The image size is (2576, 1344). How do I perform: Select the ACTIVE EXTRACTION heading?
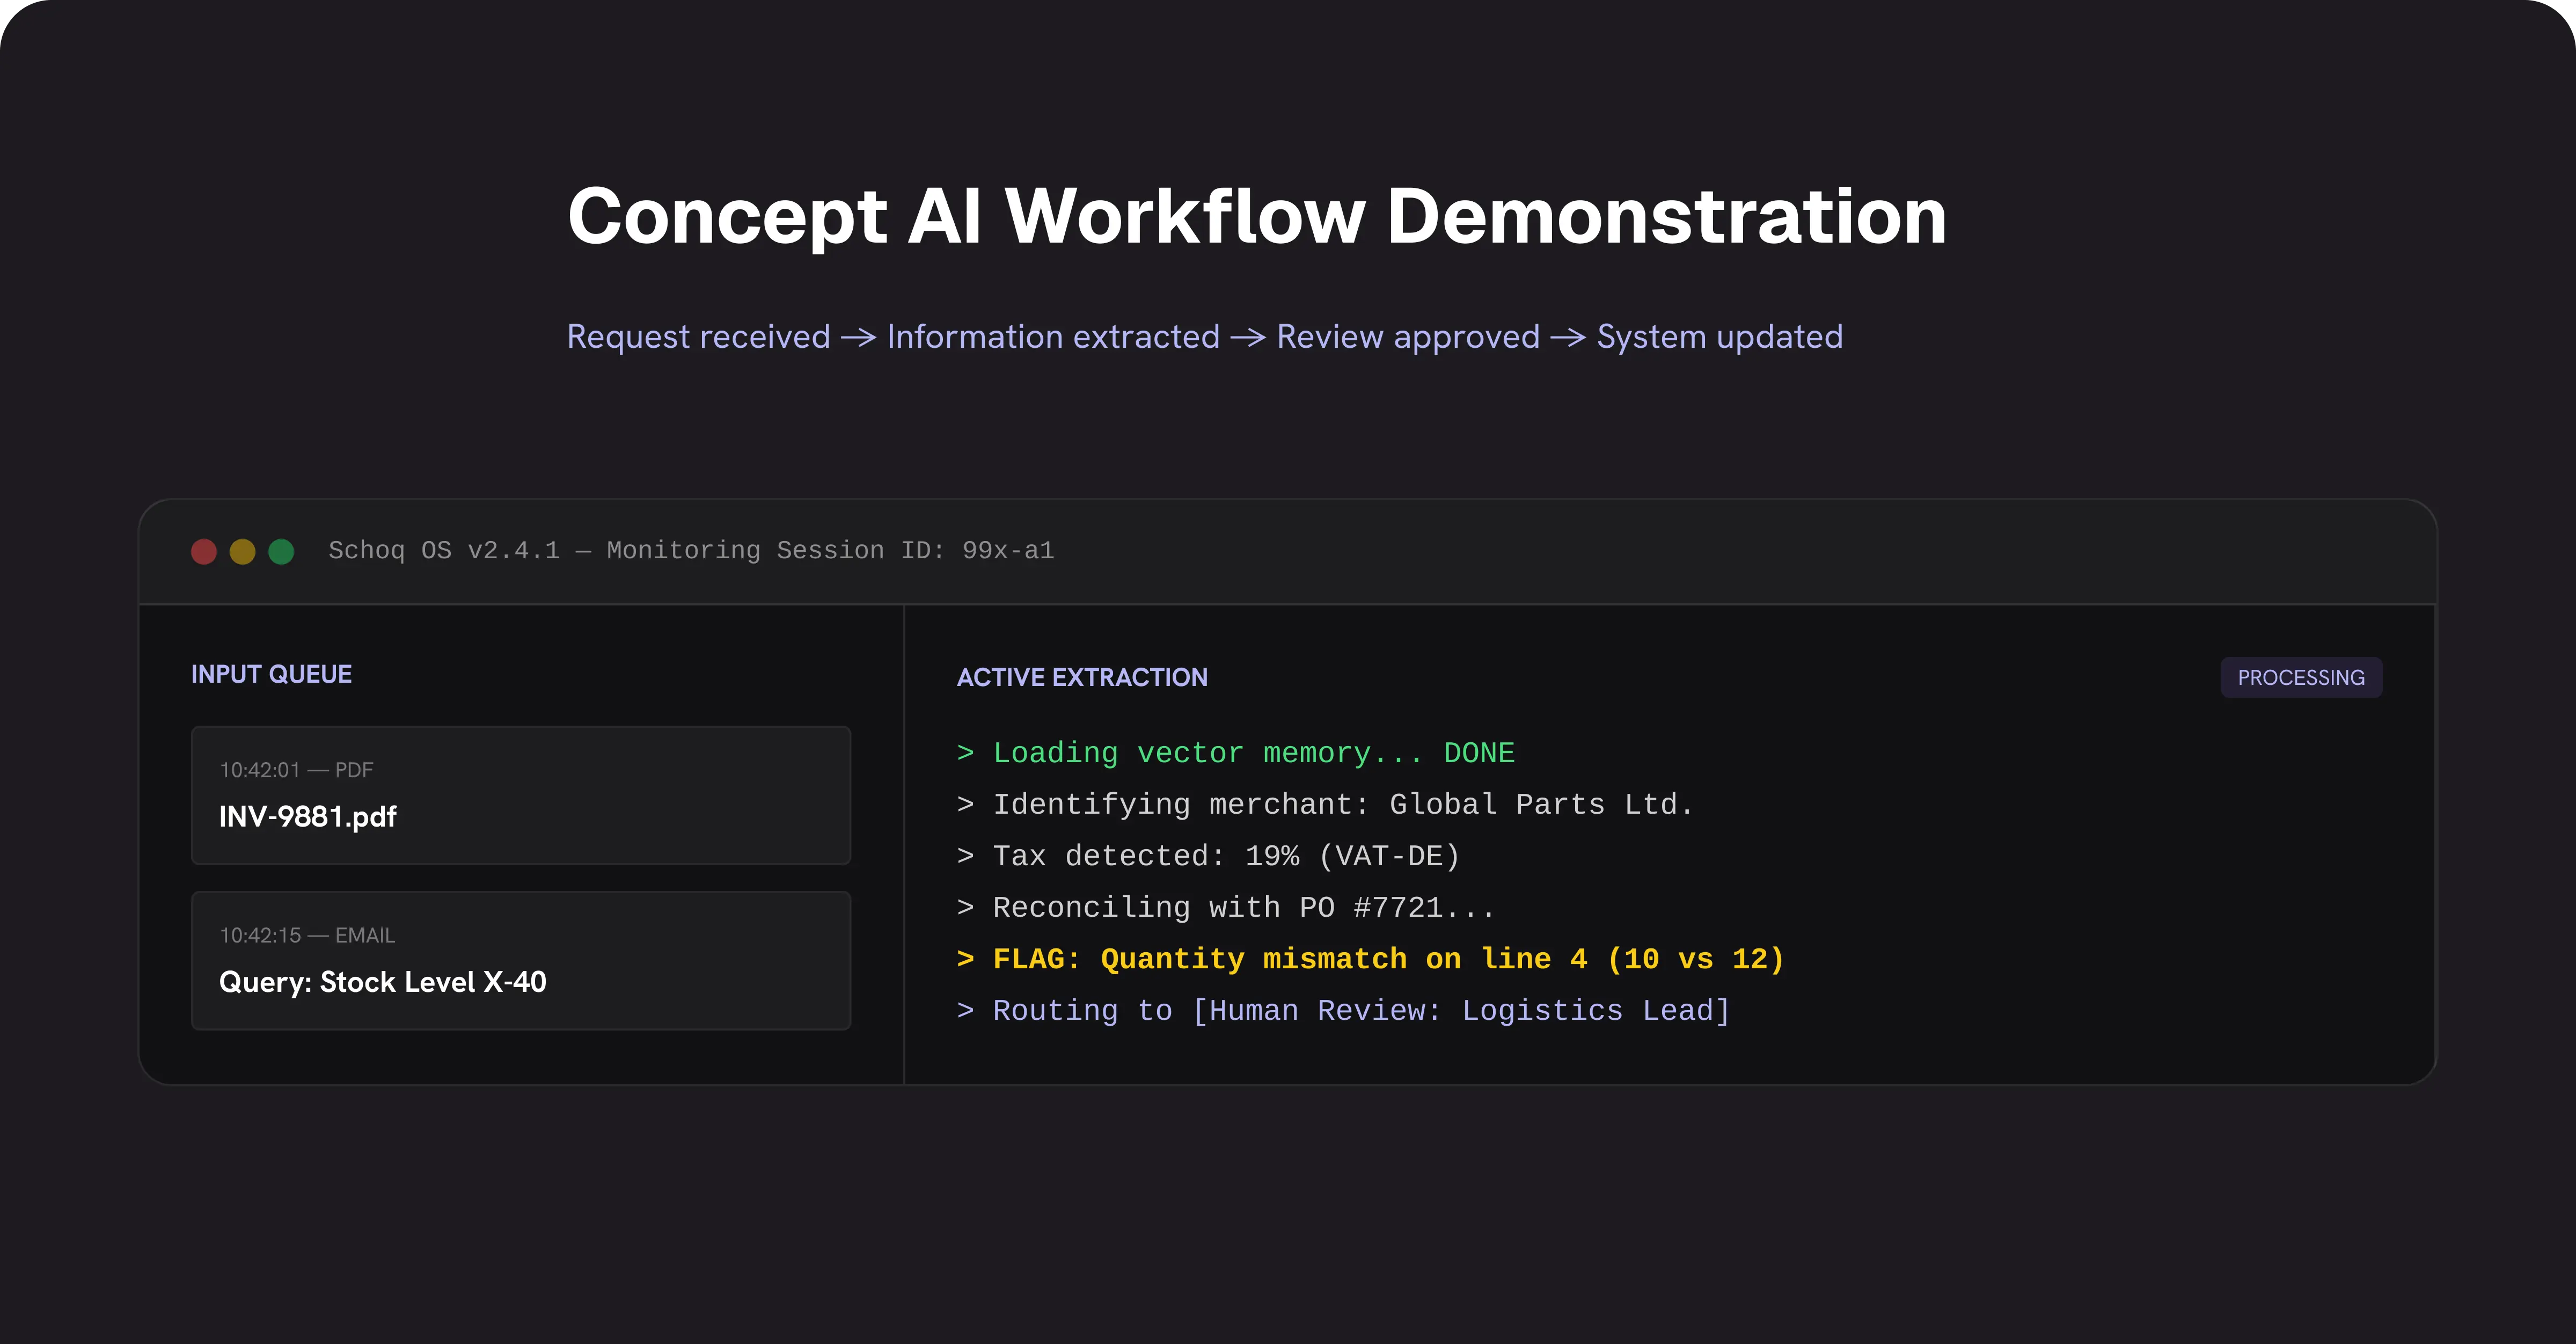[1082, 677]
